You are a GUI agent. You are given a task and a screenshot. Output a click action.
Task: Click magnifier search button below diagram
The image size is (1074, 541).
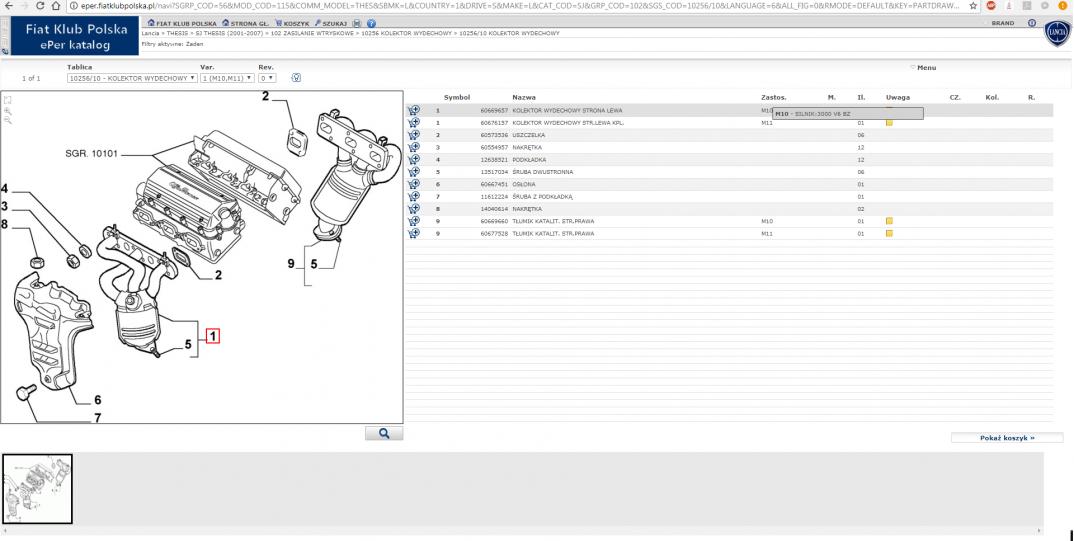(384, 433)
